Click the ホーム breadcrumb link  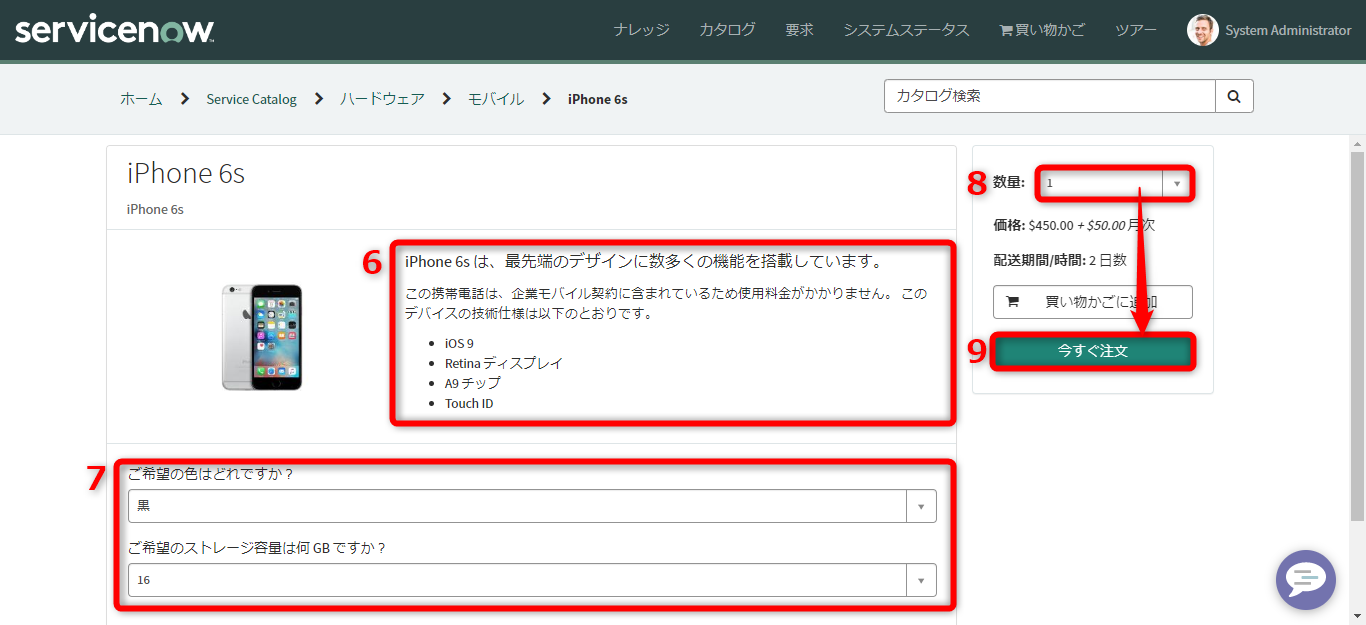[141, 98]
